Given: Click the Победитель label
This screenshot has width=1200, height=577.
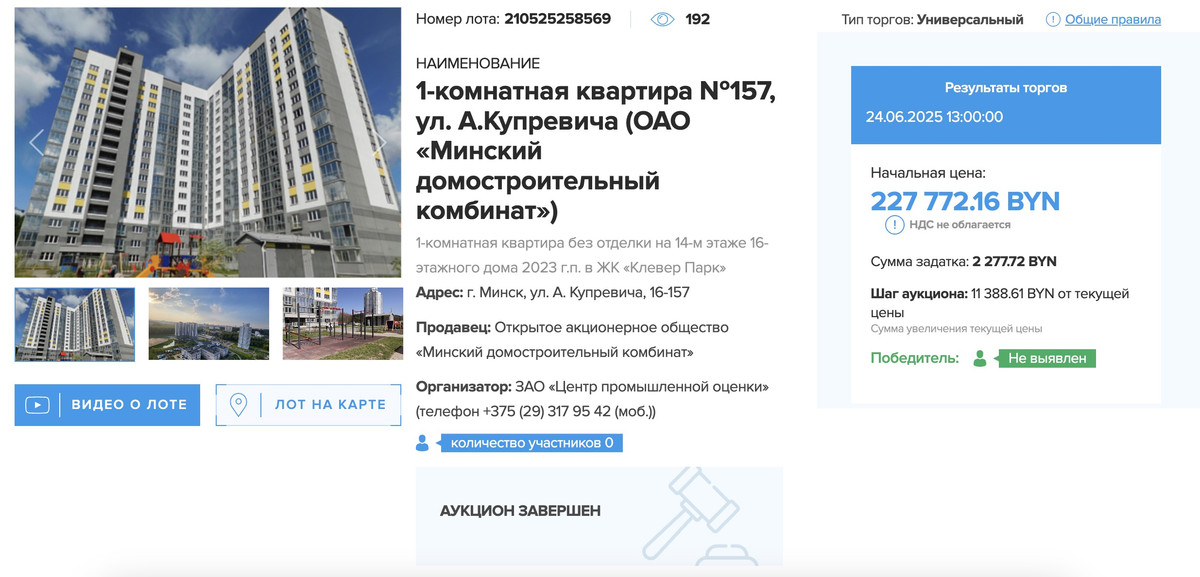Looking at the screenshot, I should pyautogui.click(x=915, y=358).
